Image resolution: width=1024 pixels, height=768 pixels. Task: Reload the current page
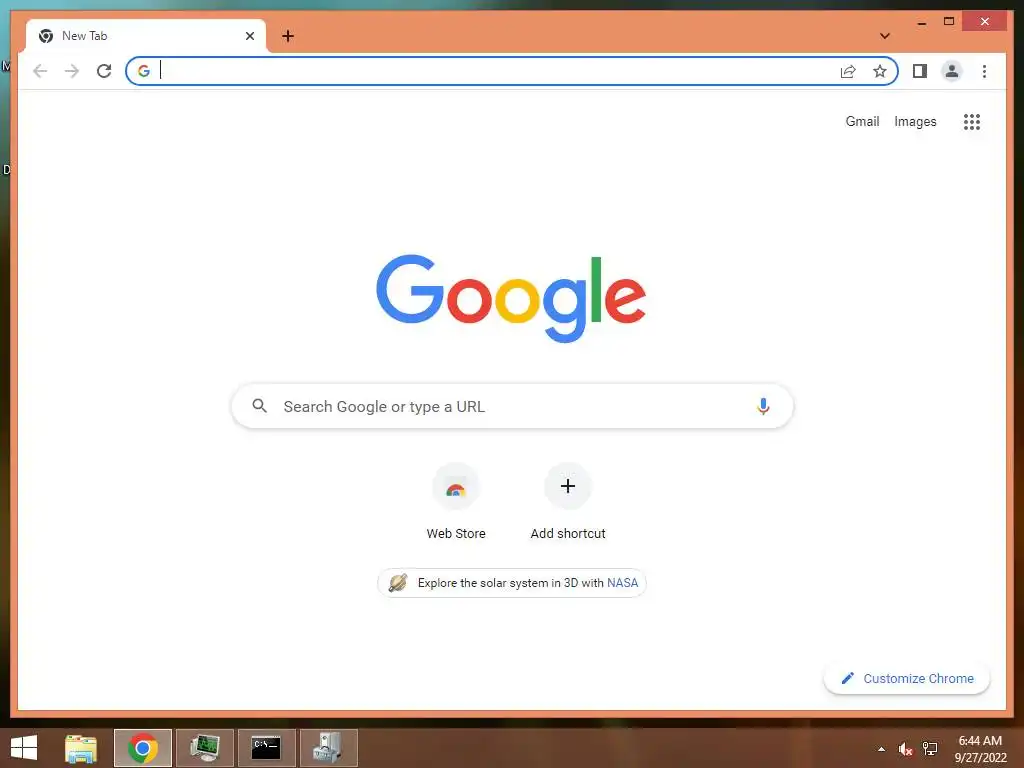(x=104, y=71)
